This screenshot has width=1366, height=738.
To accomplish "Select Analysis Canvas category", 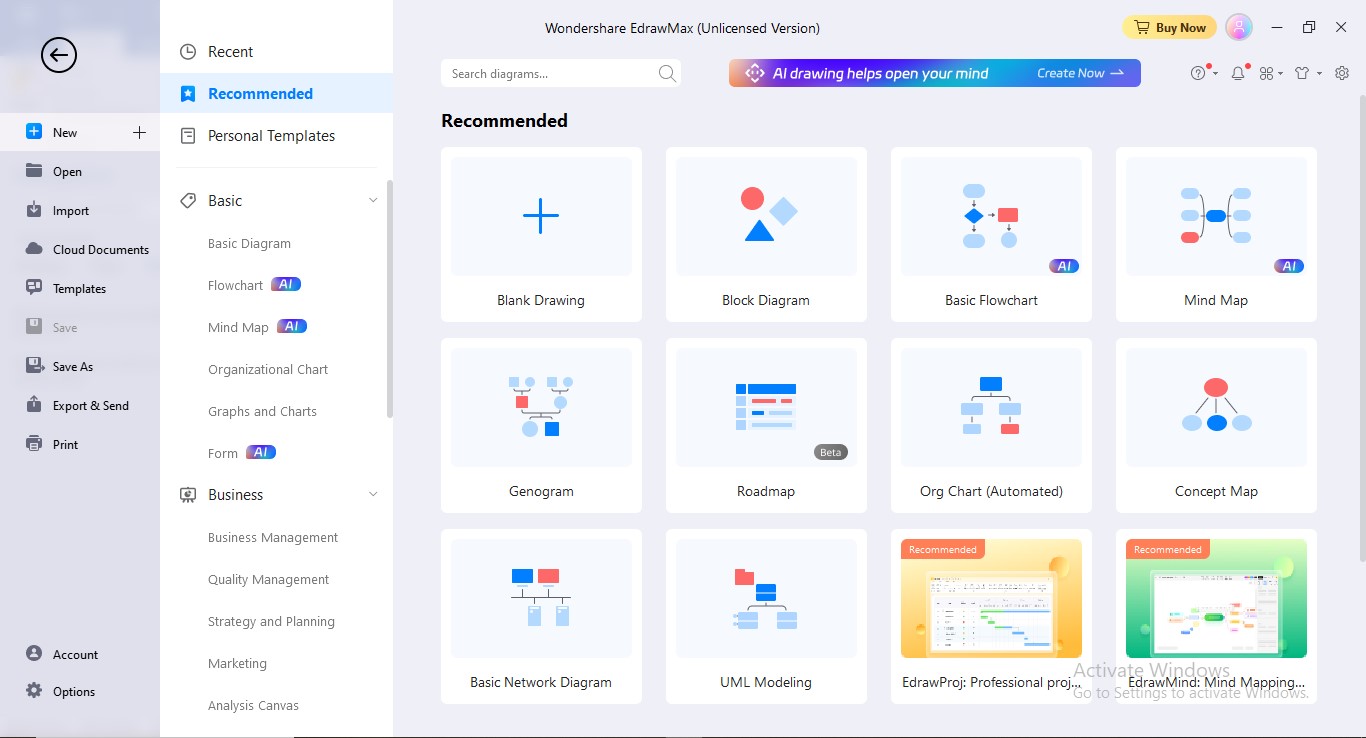I will (253, 705).
